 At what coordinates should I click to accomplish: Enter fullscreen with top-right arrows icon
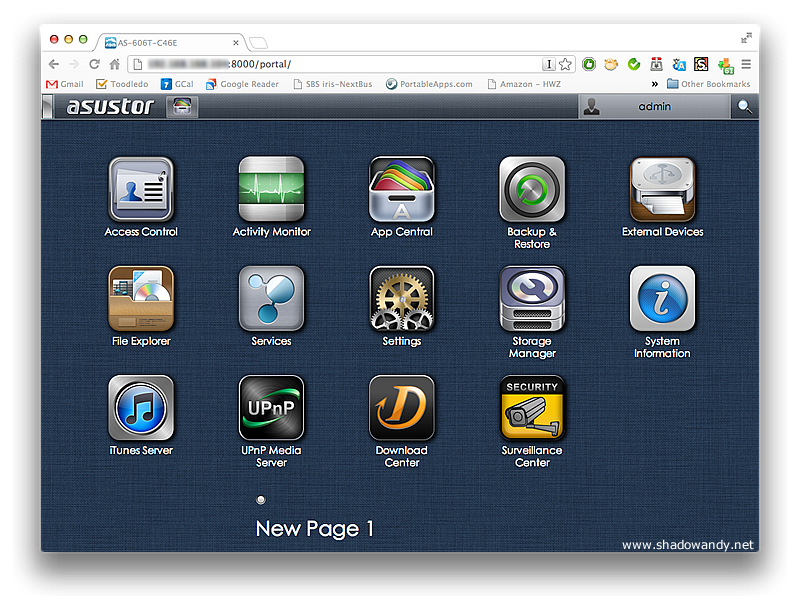[x=746, y=38]
